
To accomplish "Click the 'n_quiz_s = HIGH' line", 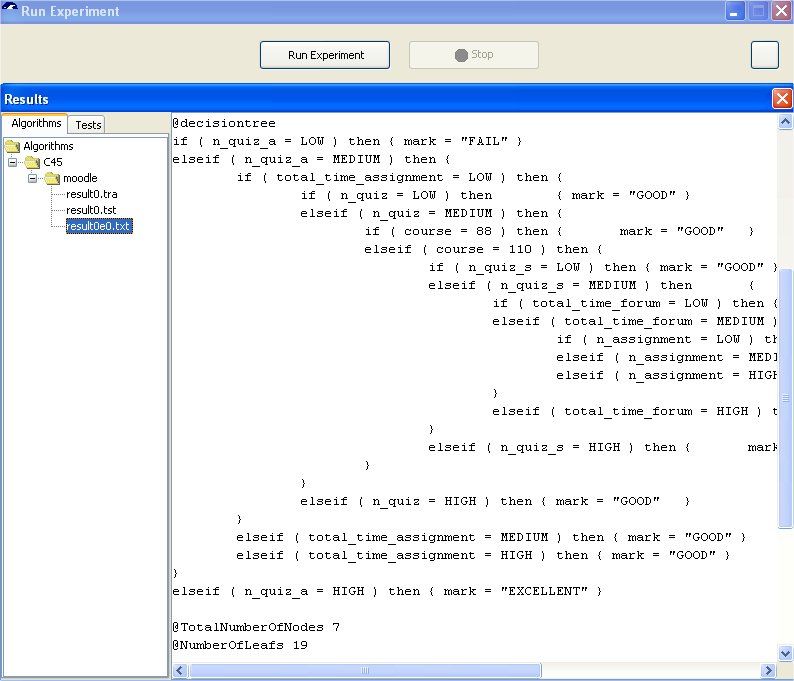I will [x=603, y=447].
